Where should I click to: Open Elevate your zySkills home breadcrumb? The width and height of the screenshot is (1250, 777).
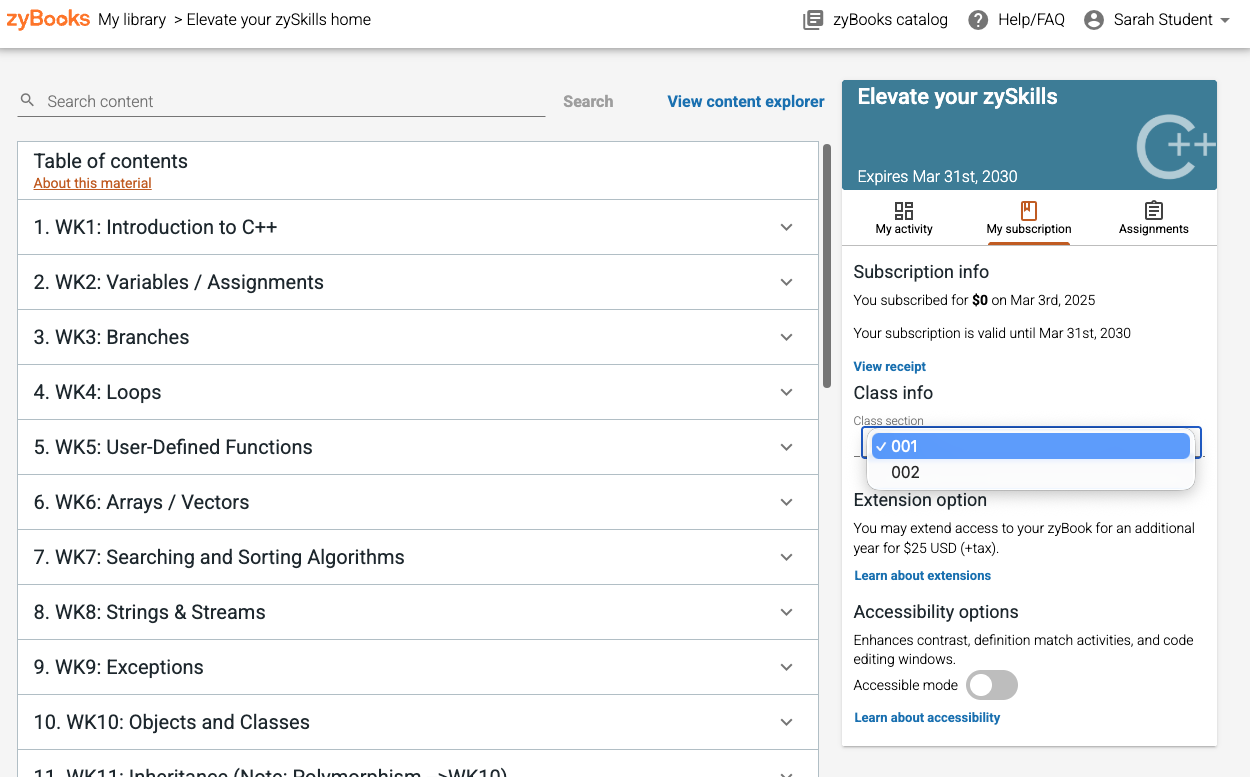point(279,20)
